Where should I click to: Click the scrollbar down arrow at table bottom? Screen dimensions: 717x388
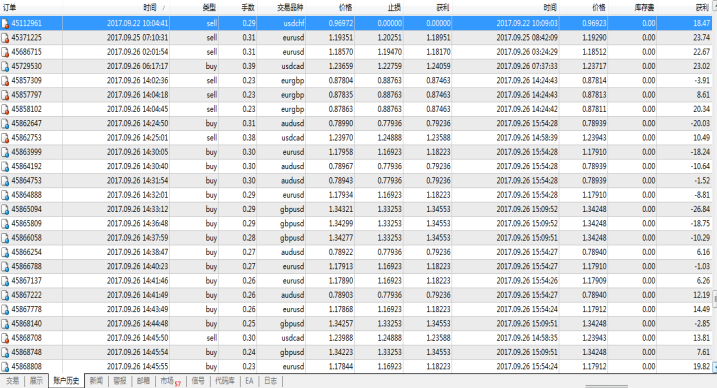[x=715, y=367]
